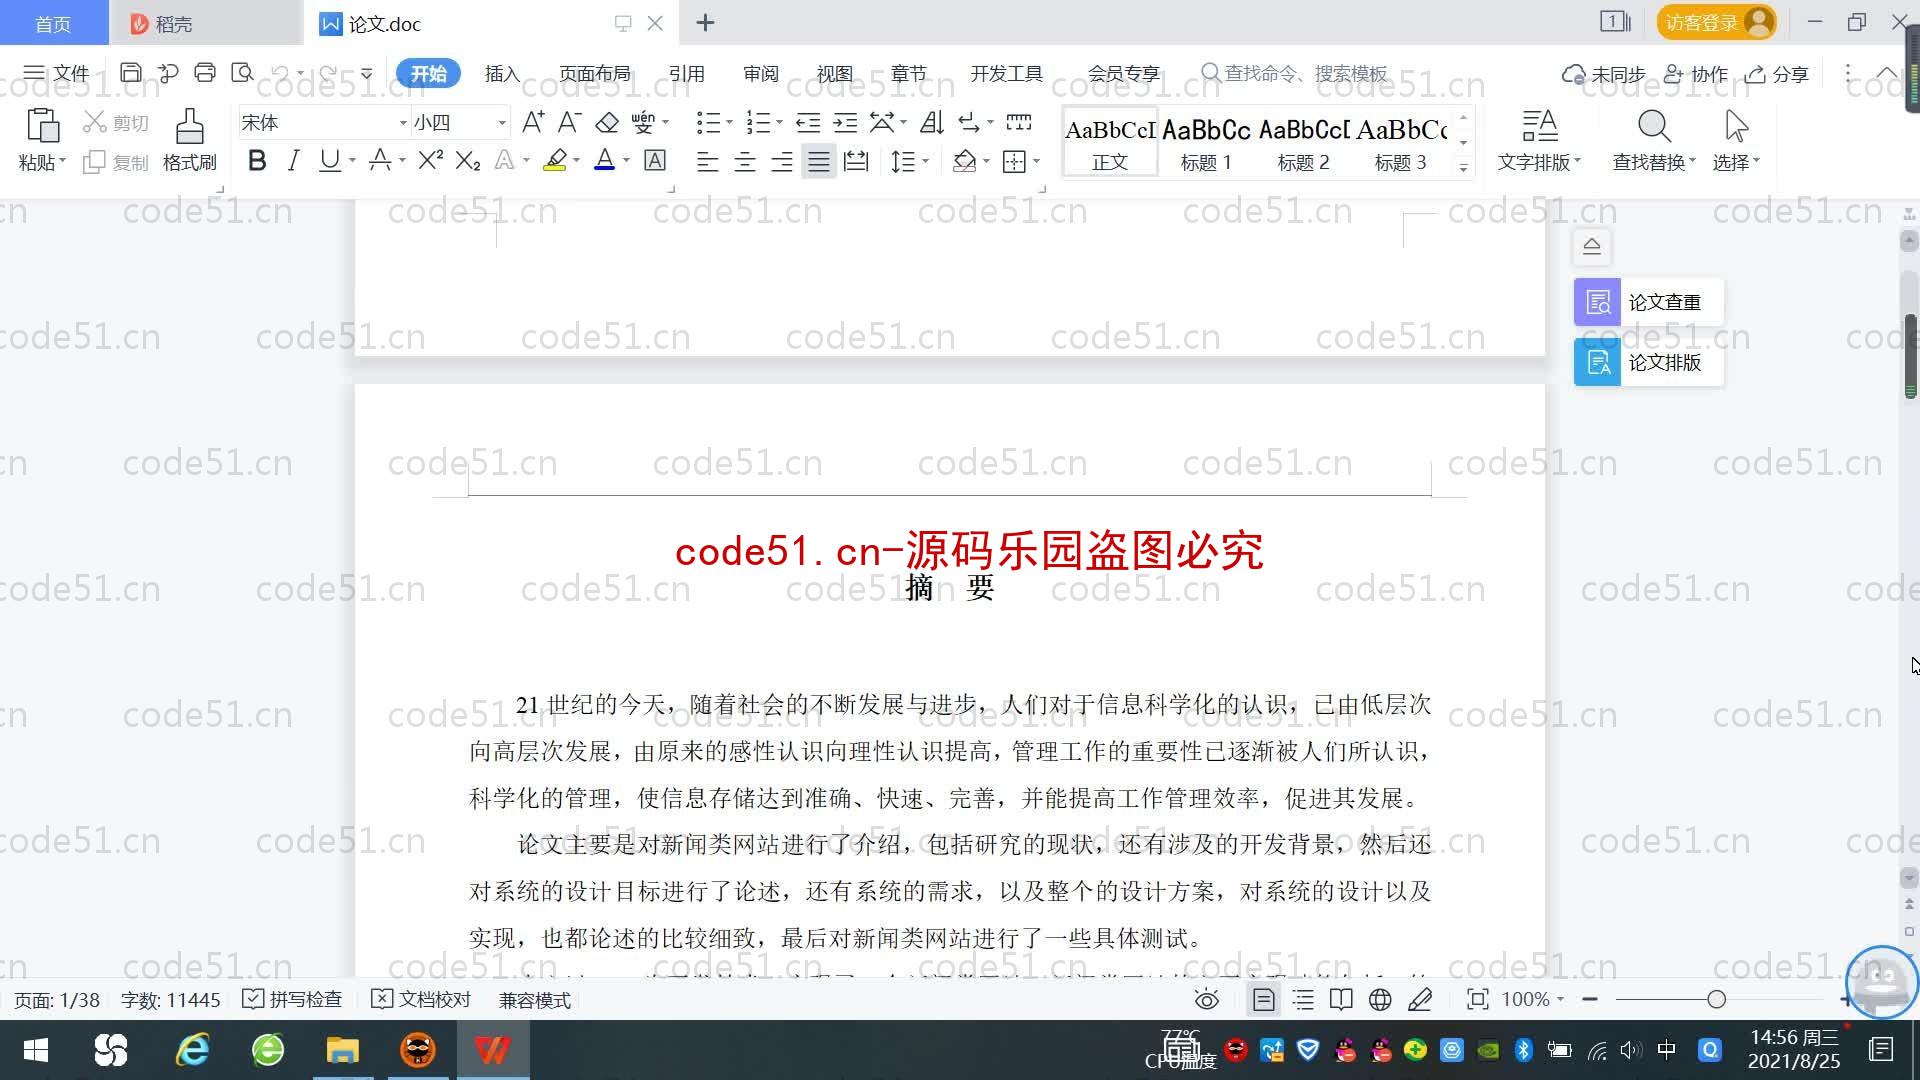Click Share (分享) button

[x=1778, y=74]
